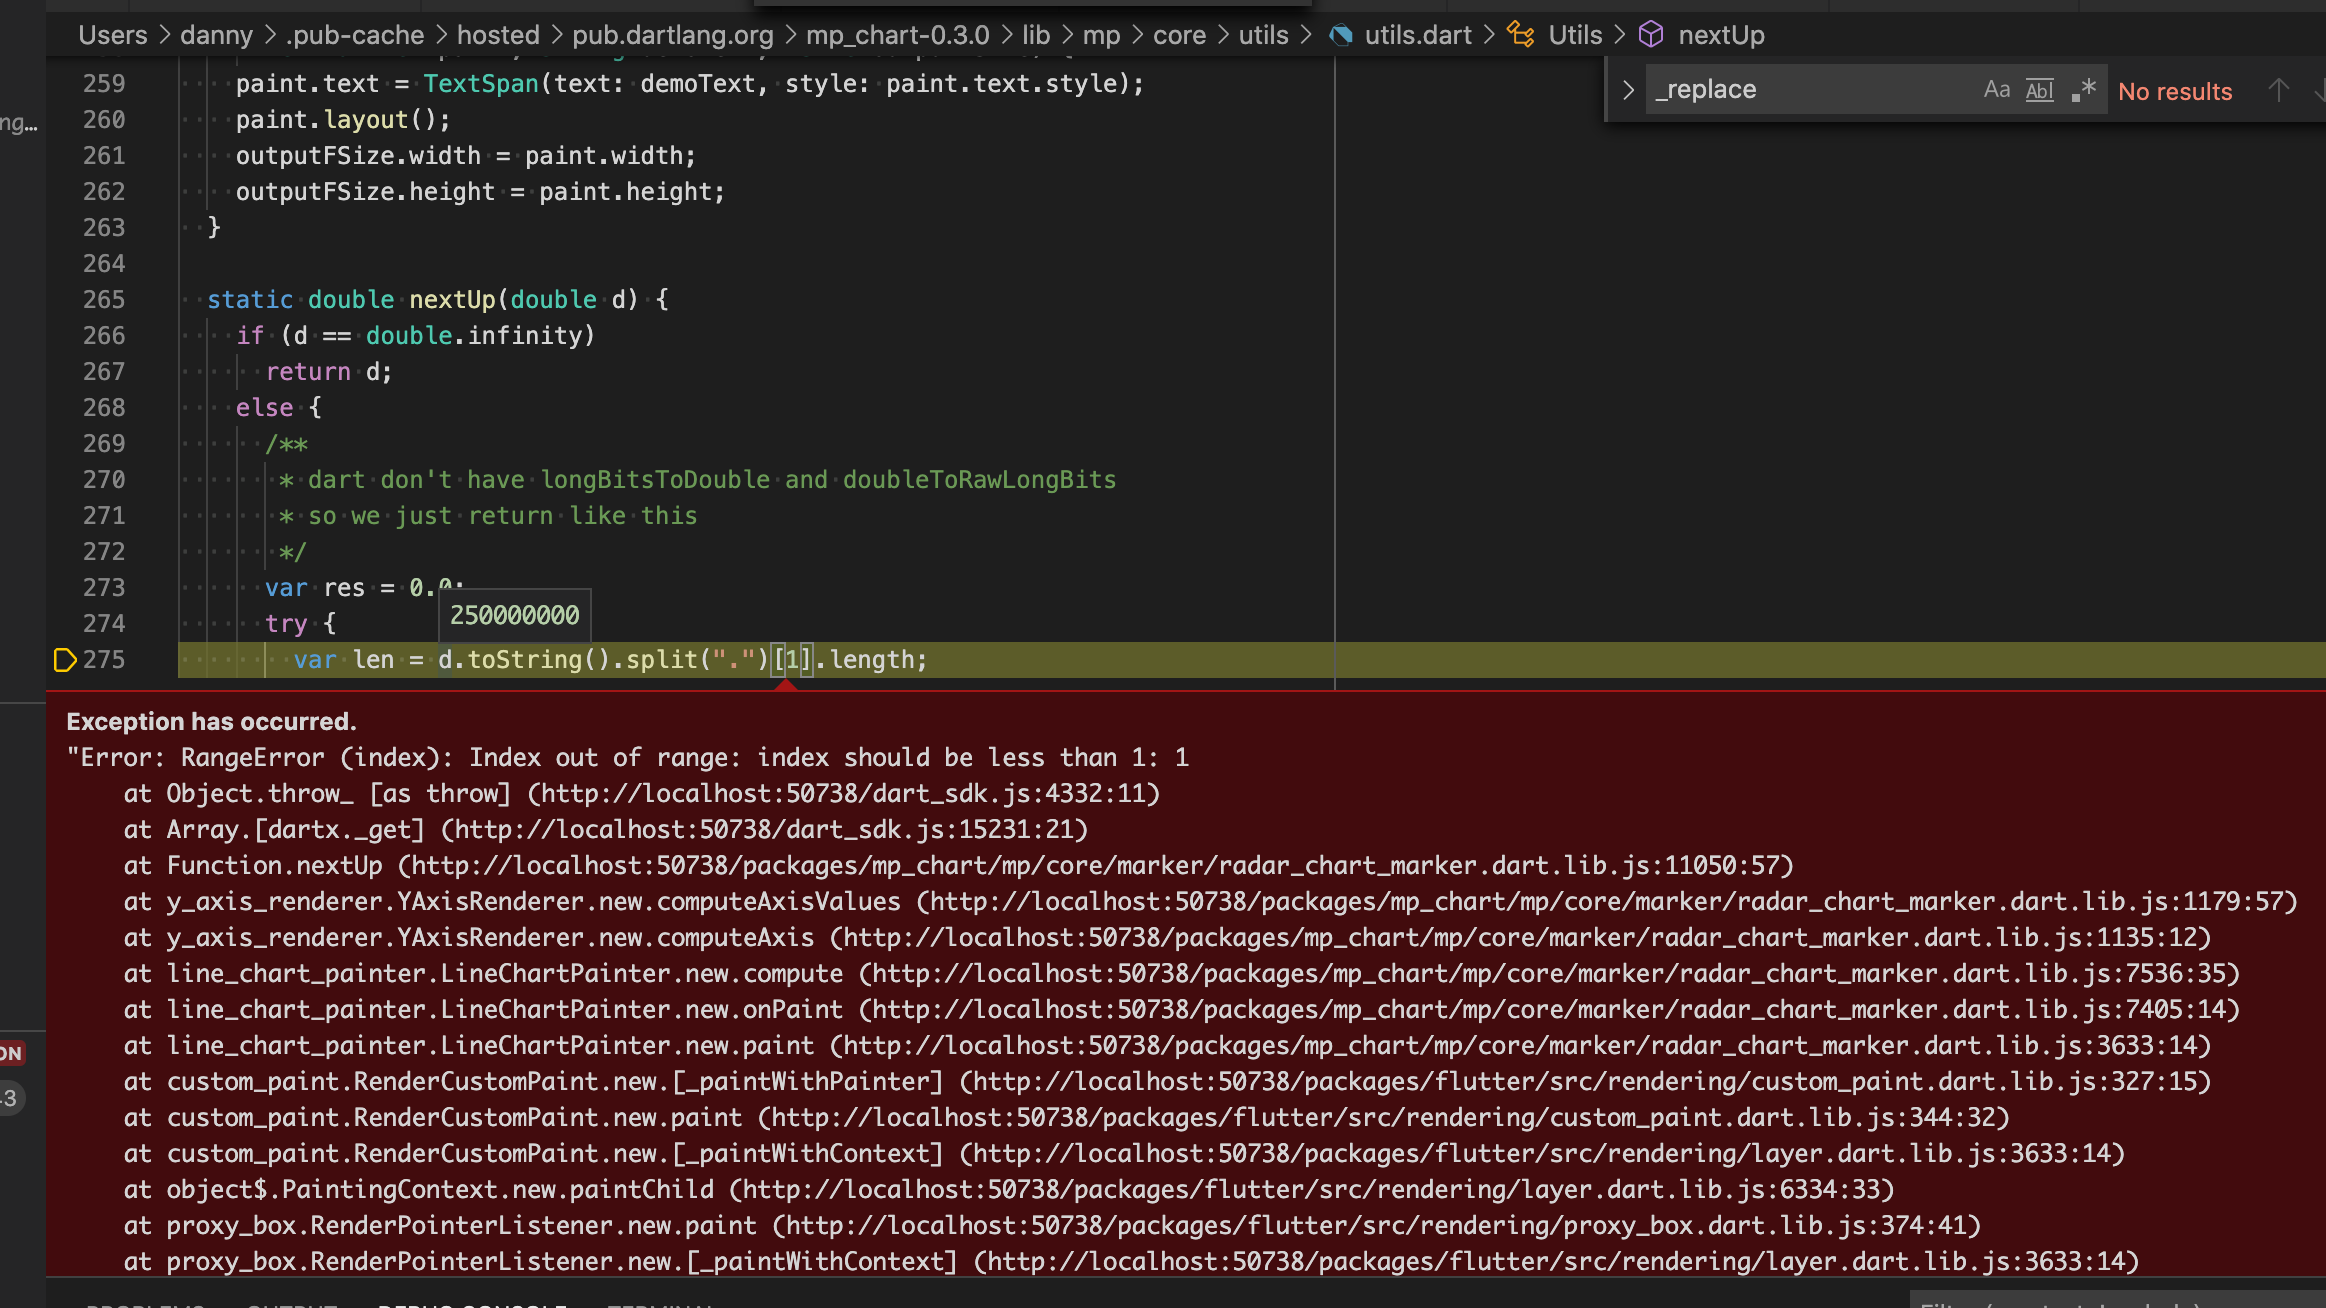This screenshot has width=2326, height=1308.
Task: Click d.toString() on the highlighted line 275
Action: tap(524, 660)
